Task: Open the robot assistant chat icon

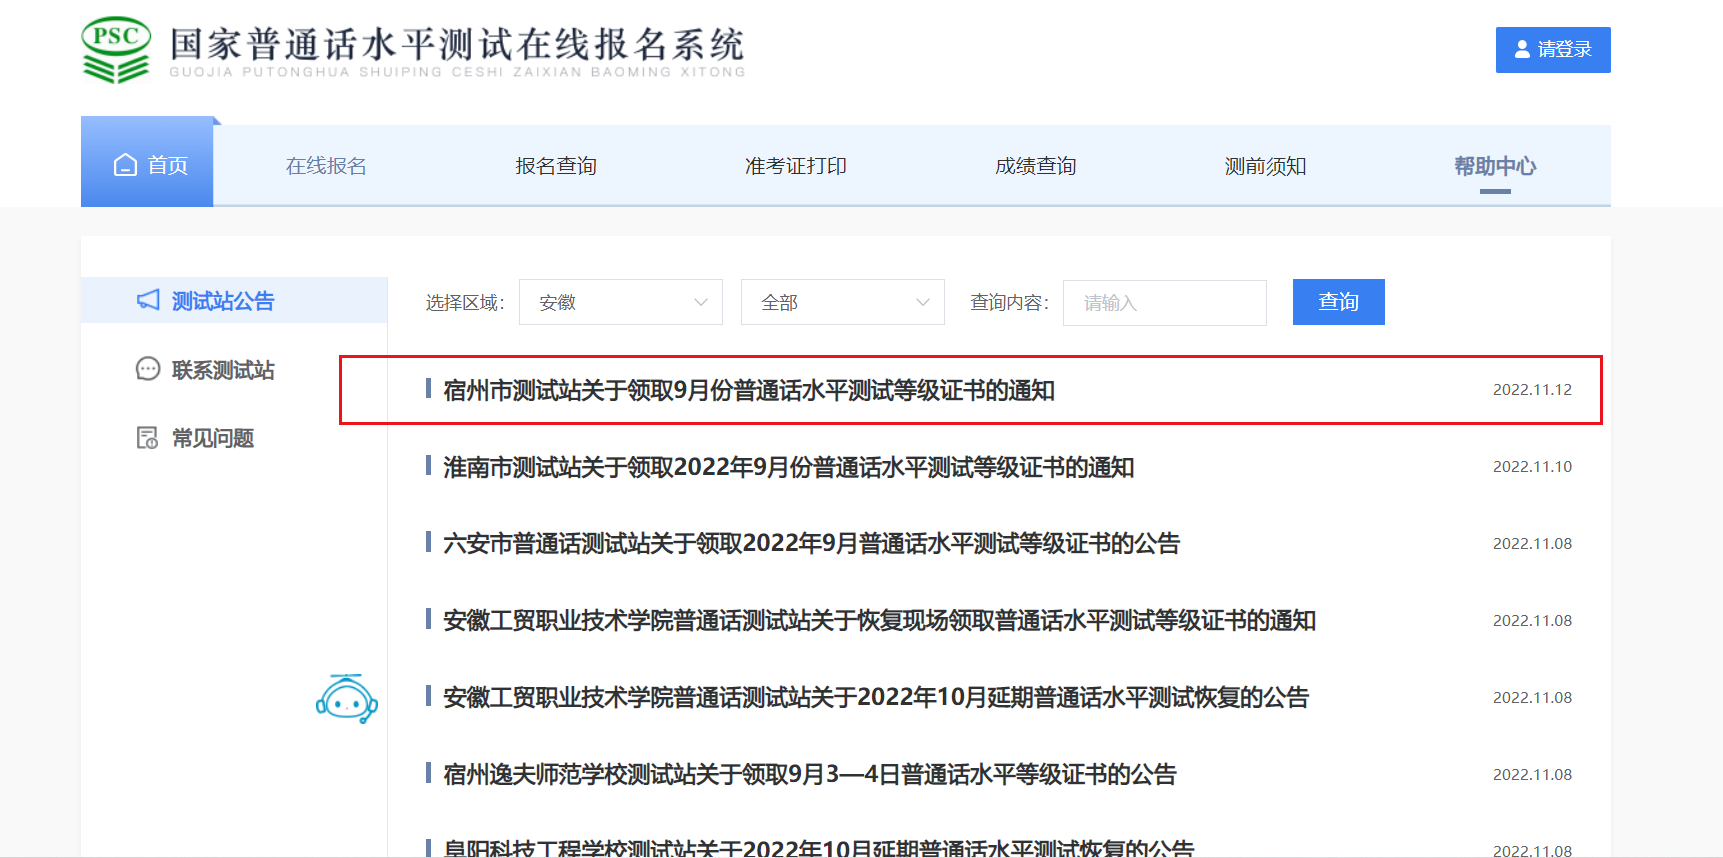Action: tap(347, 698)
